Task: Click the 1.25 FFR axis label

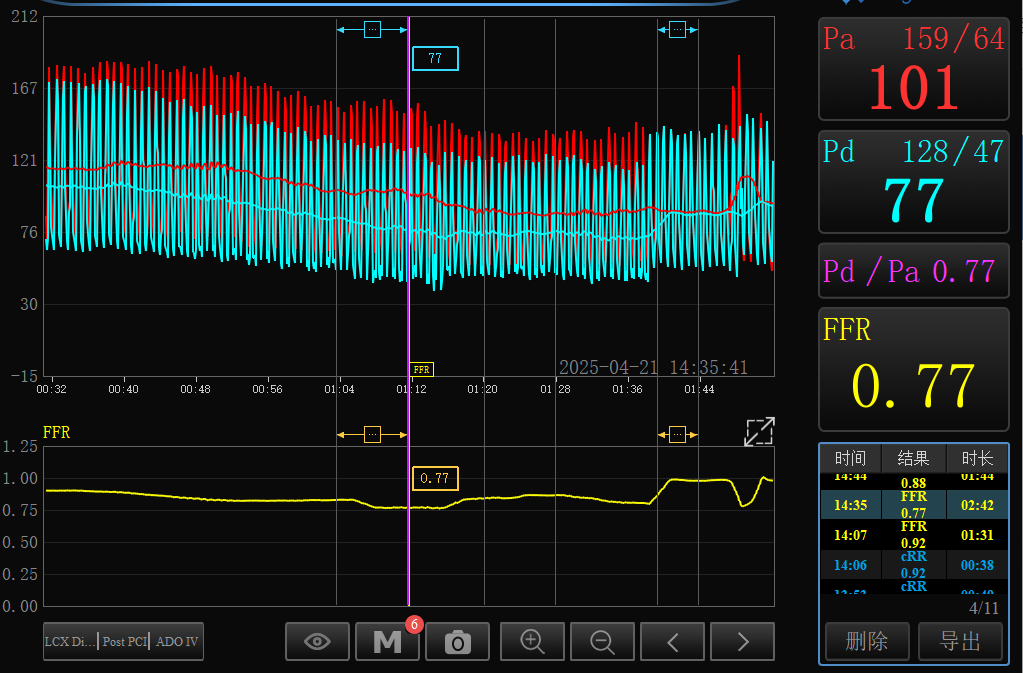Action: point(20,447)
